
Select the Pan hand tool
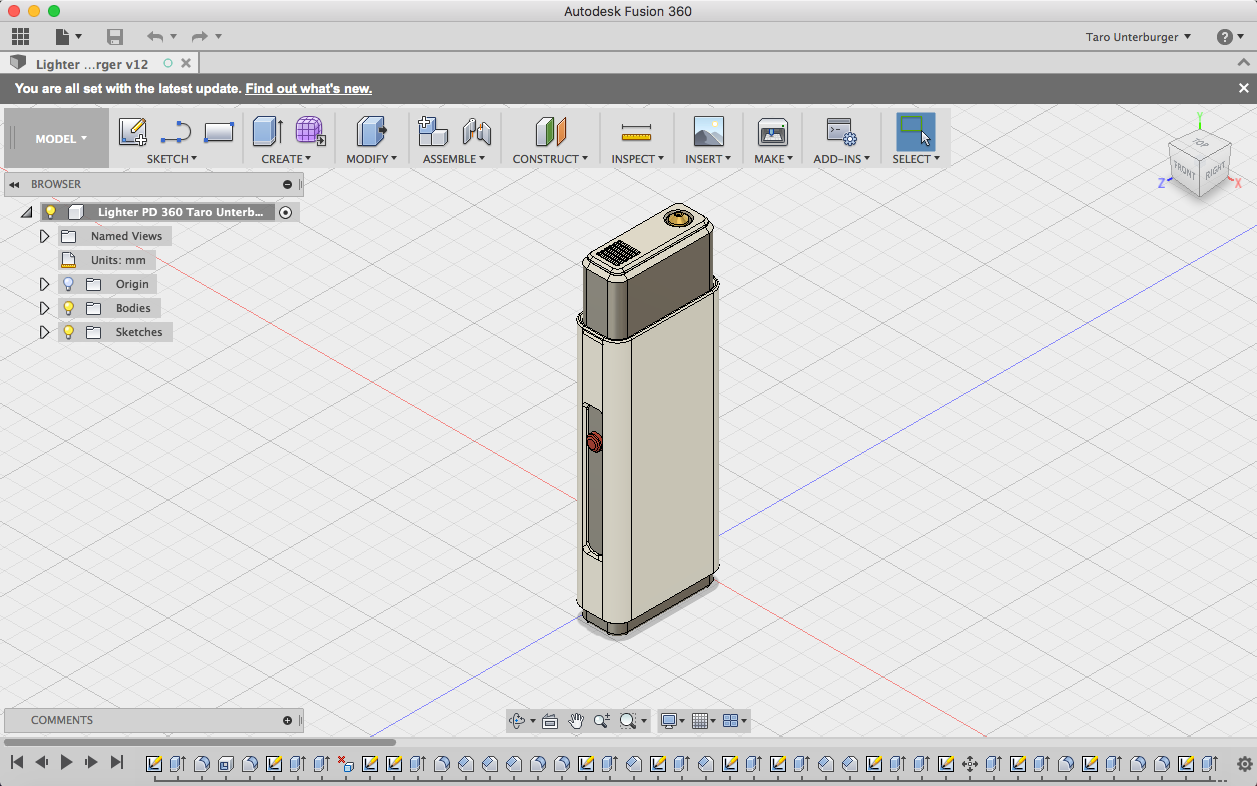tap(576, 721)
